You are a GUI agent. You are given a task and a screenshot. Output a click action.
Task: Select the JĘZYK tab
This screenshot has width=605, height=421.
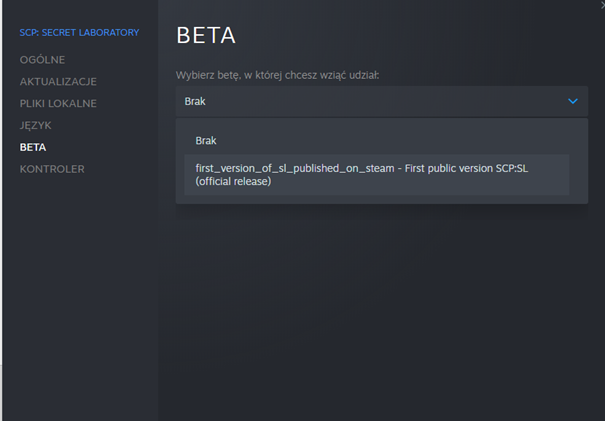point(35,125)
